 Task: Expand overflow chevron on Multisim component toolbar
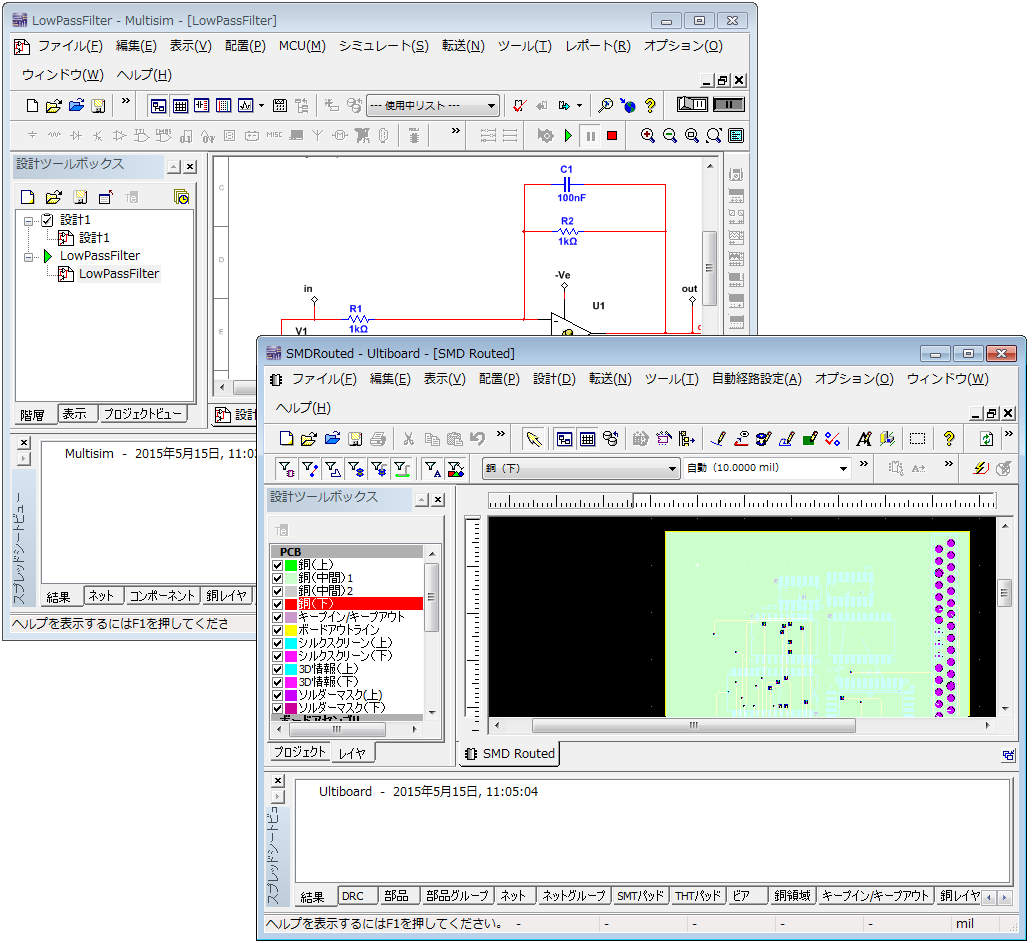455,131
